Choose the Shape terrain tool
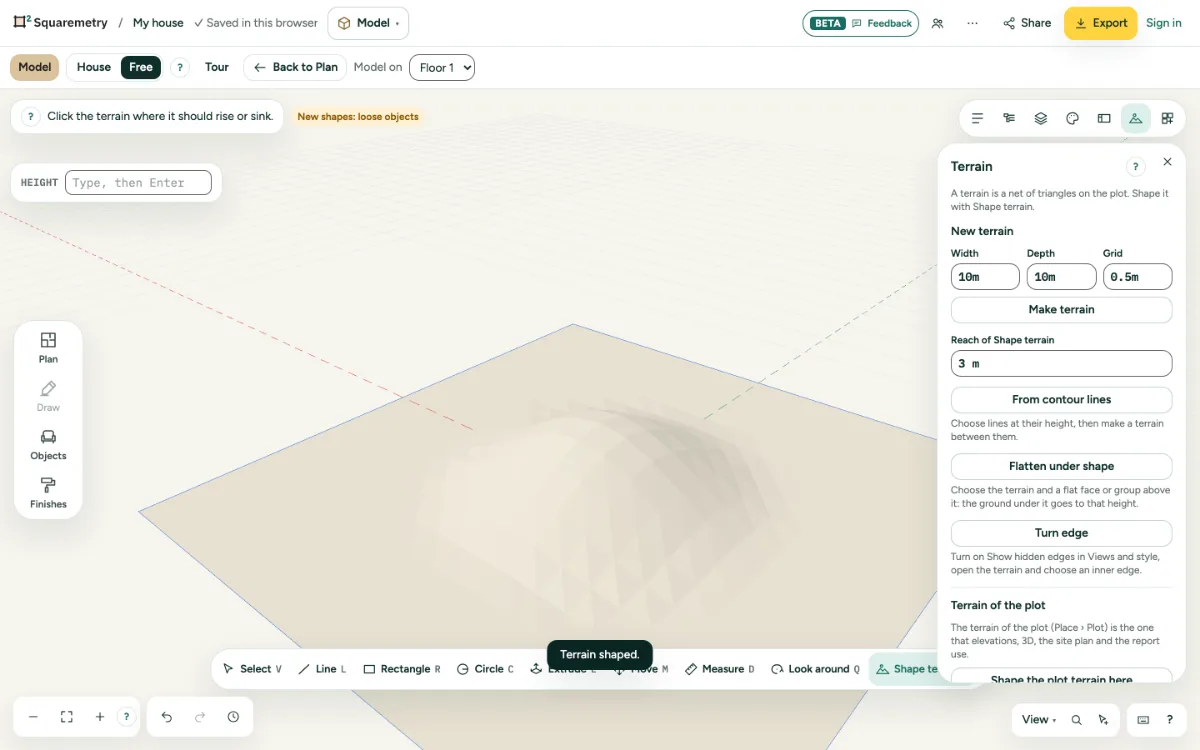Screen dimensions: 1200x750 click(905, 669)
